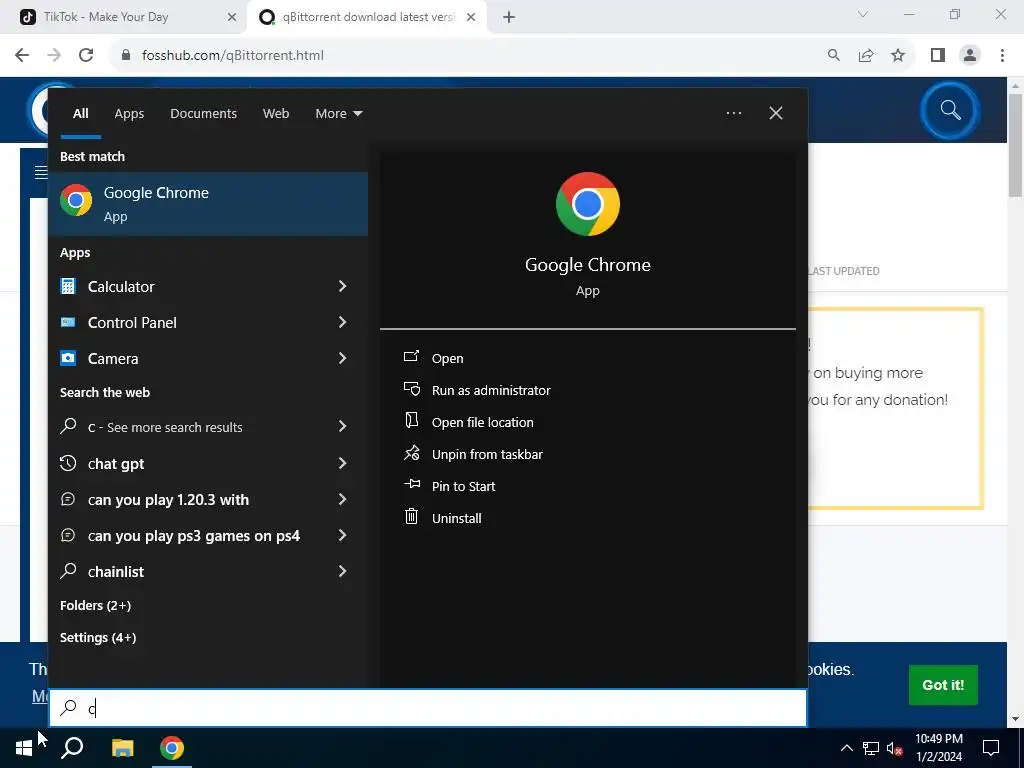This screenshot has width=1024, height=768.
Task: Go back in Chrome
Action: (22, 56)
